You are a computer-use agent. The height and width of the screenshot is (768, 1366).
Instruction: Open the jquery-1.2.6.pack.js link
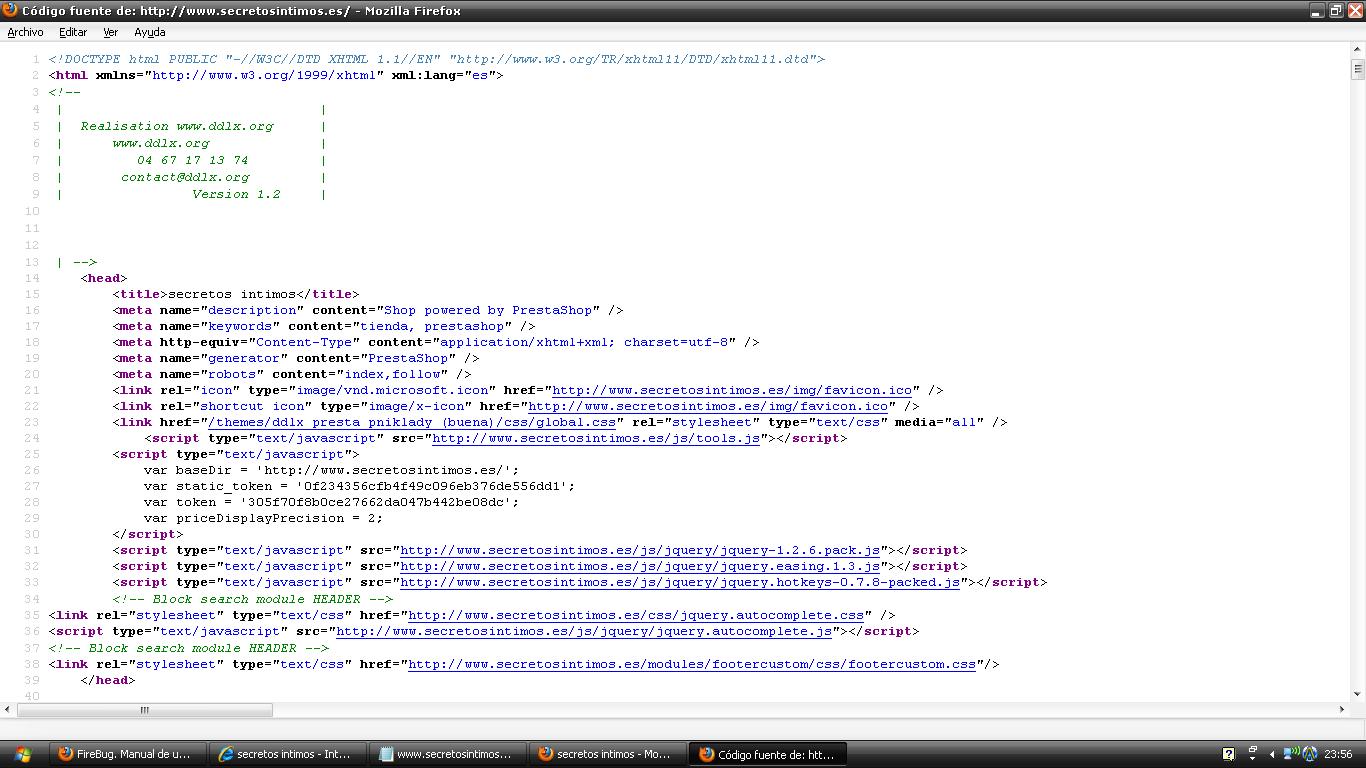tap(640, 550)
